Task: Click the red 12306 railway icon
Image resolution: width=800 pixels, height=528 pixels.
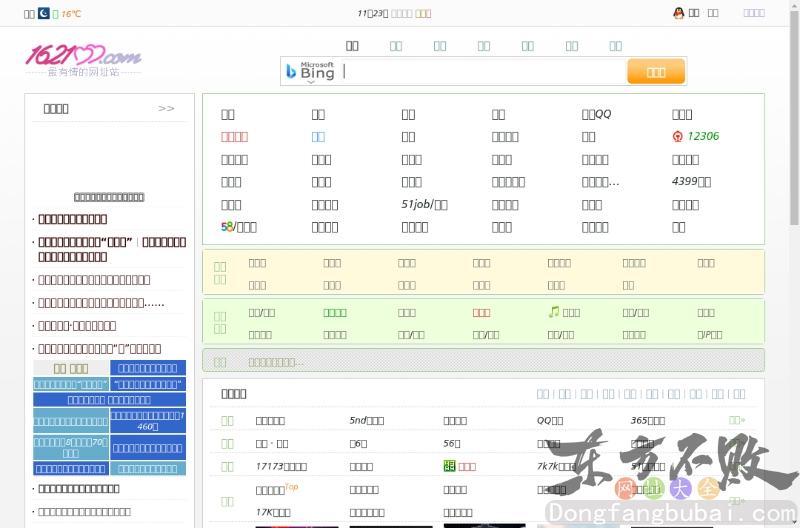Action: tap(678, 137)
